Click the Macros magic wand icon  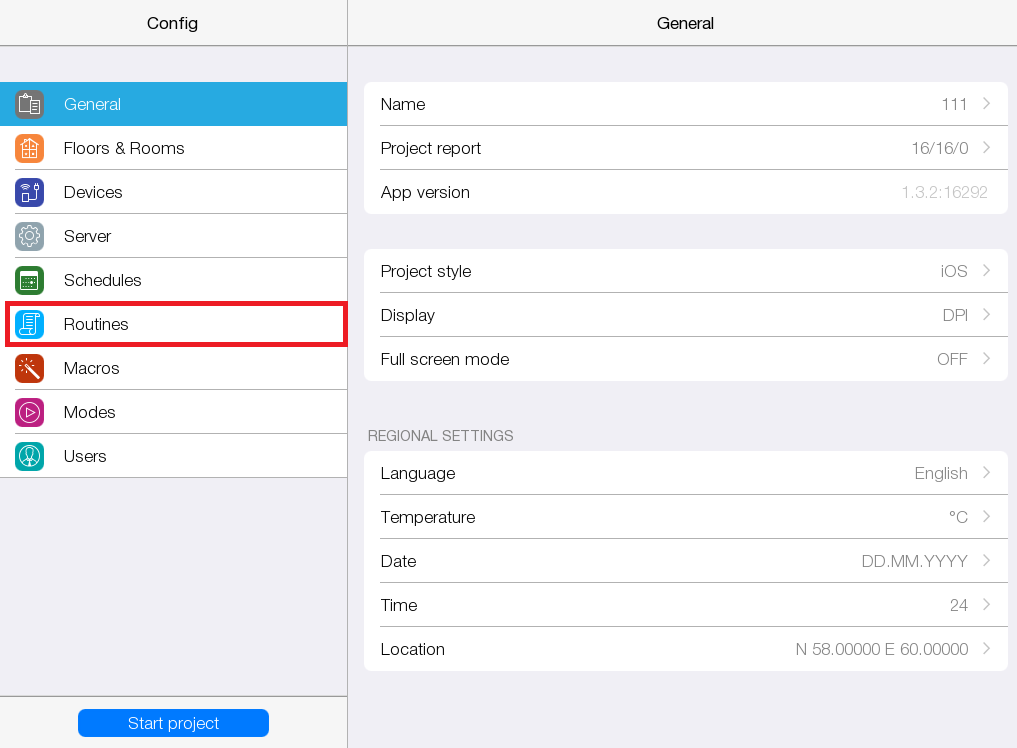pyautogui.click(x=29, y=368)
